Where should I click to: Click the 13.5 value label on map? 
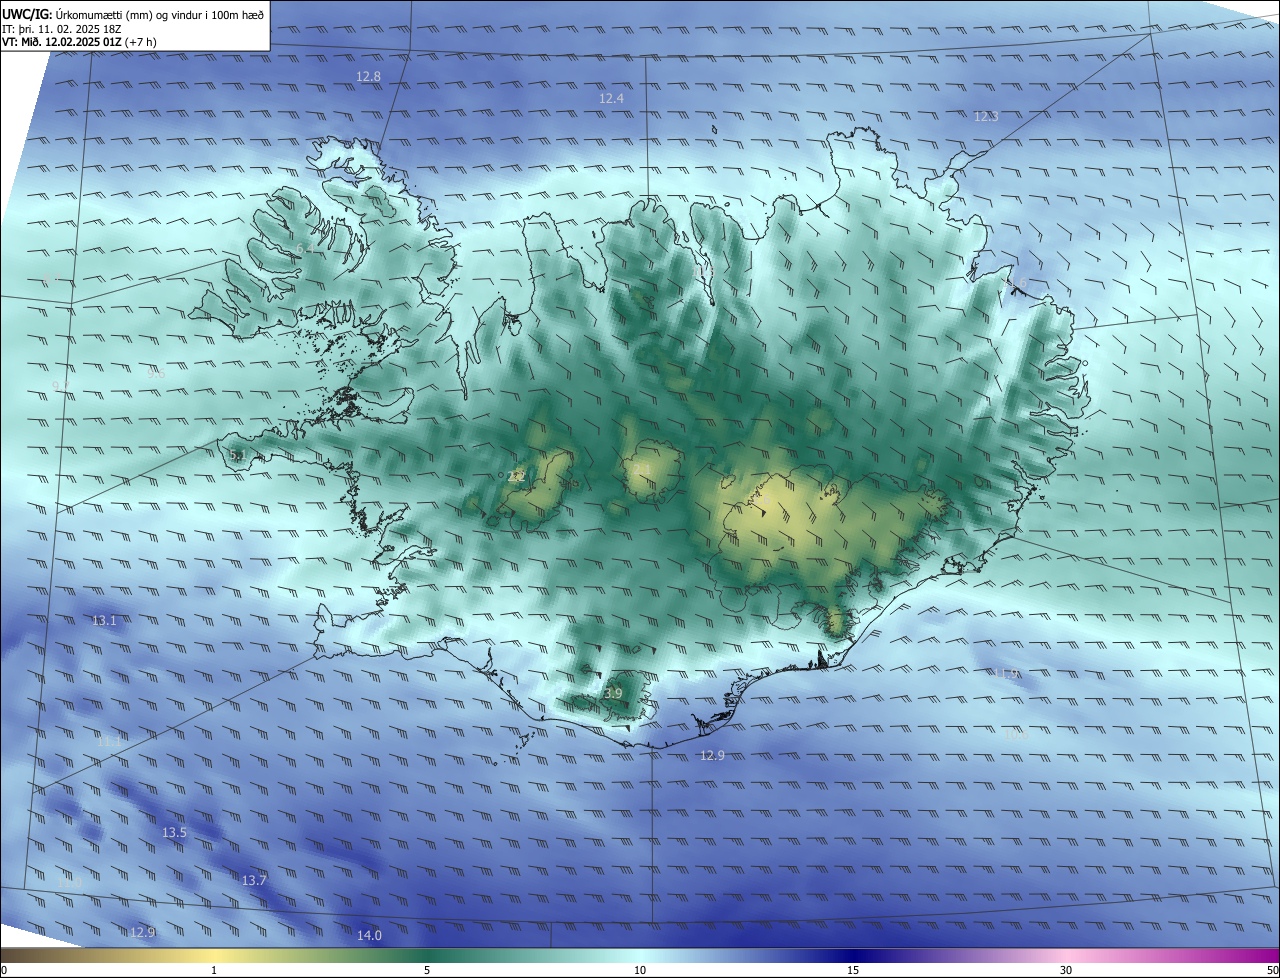coord(174,832)
